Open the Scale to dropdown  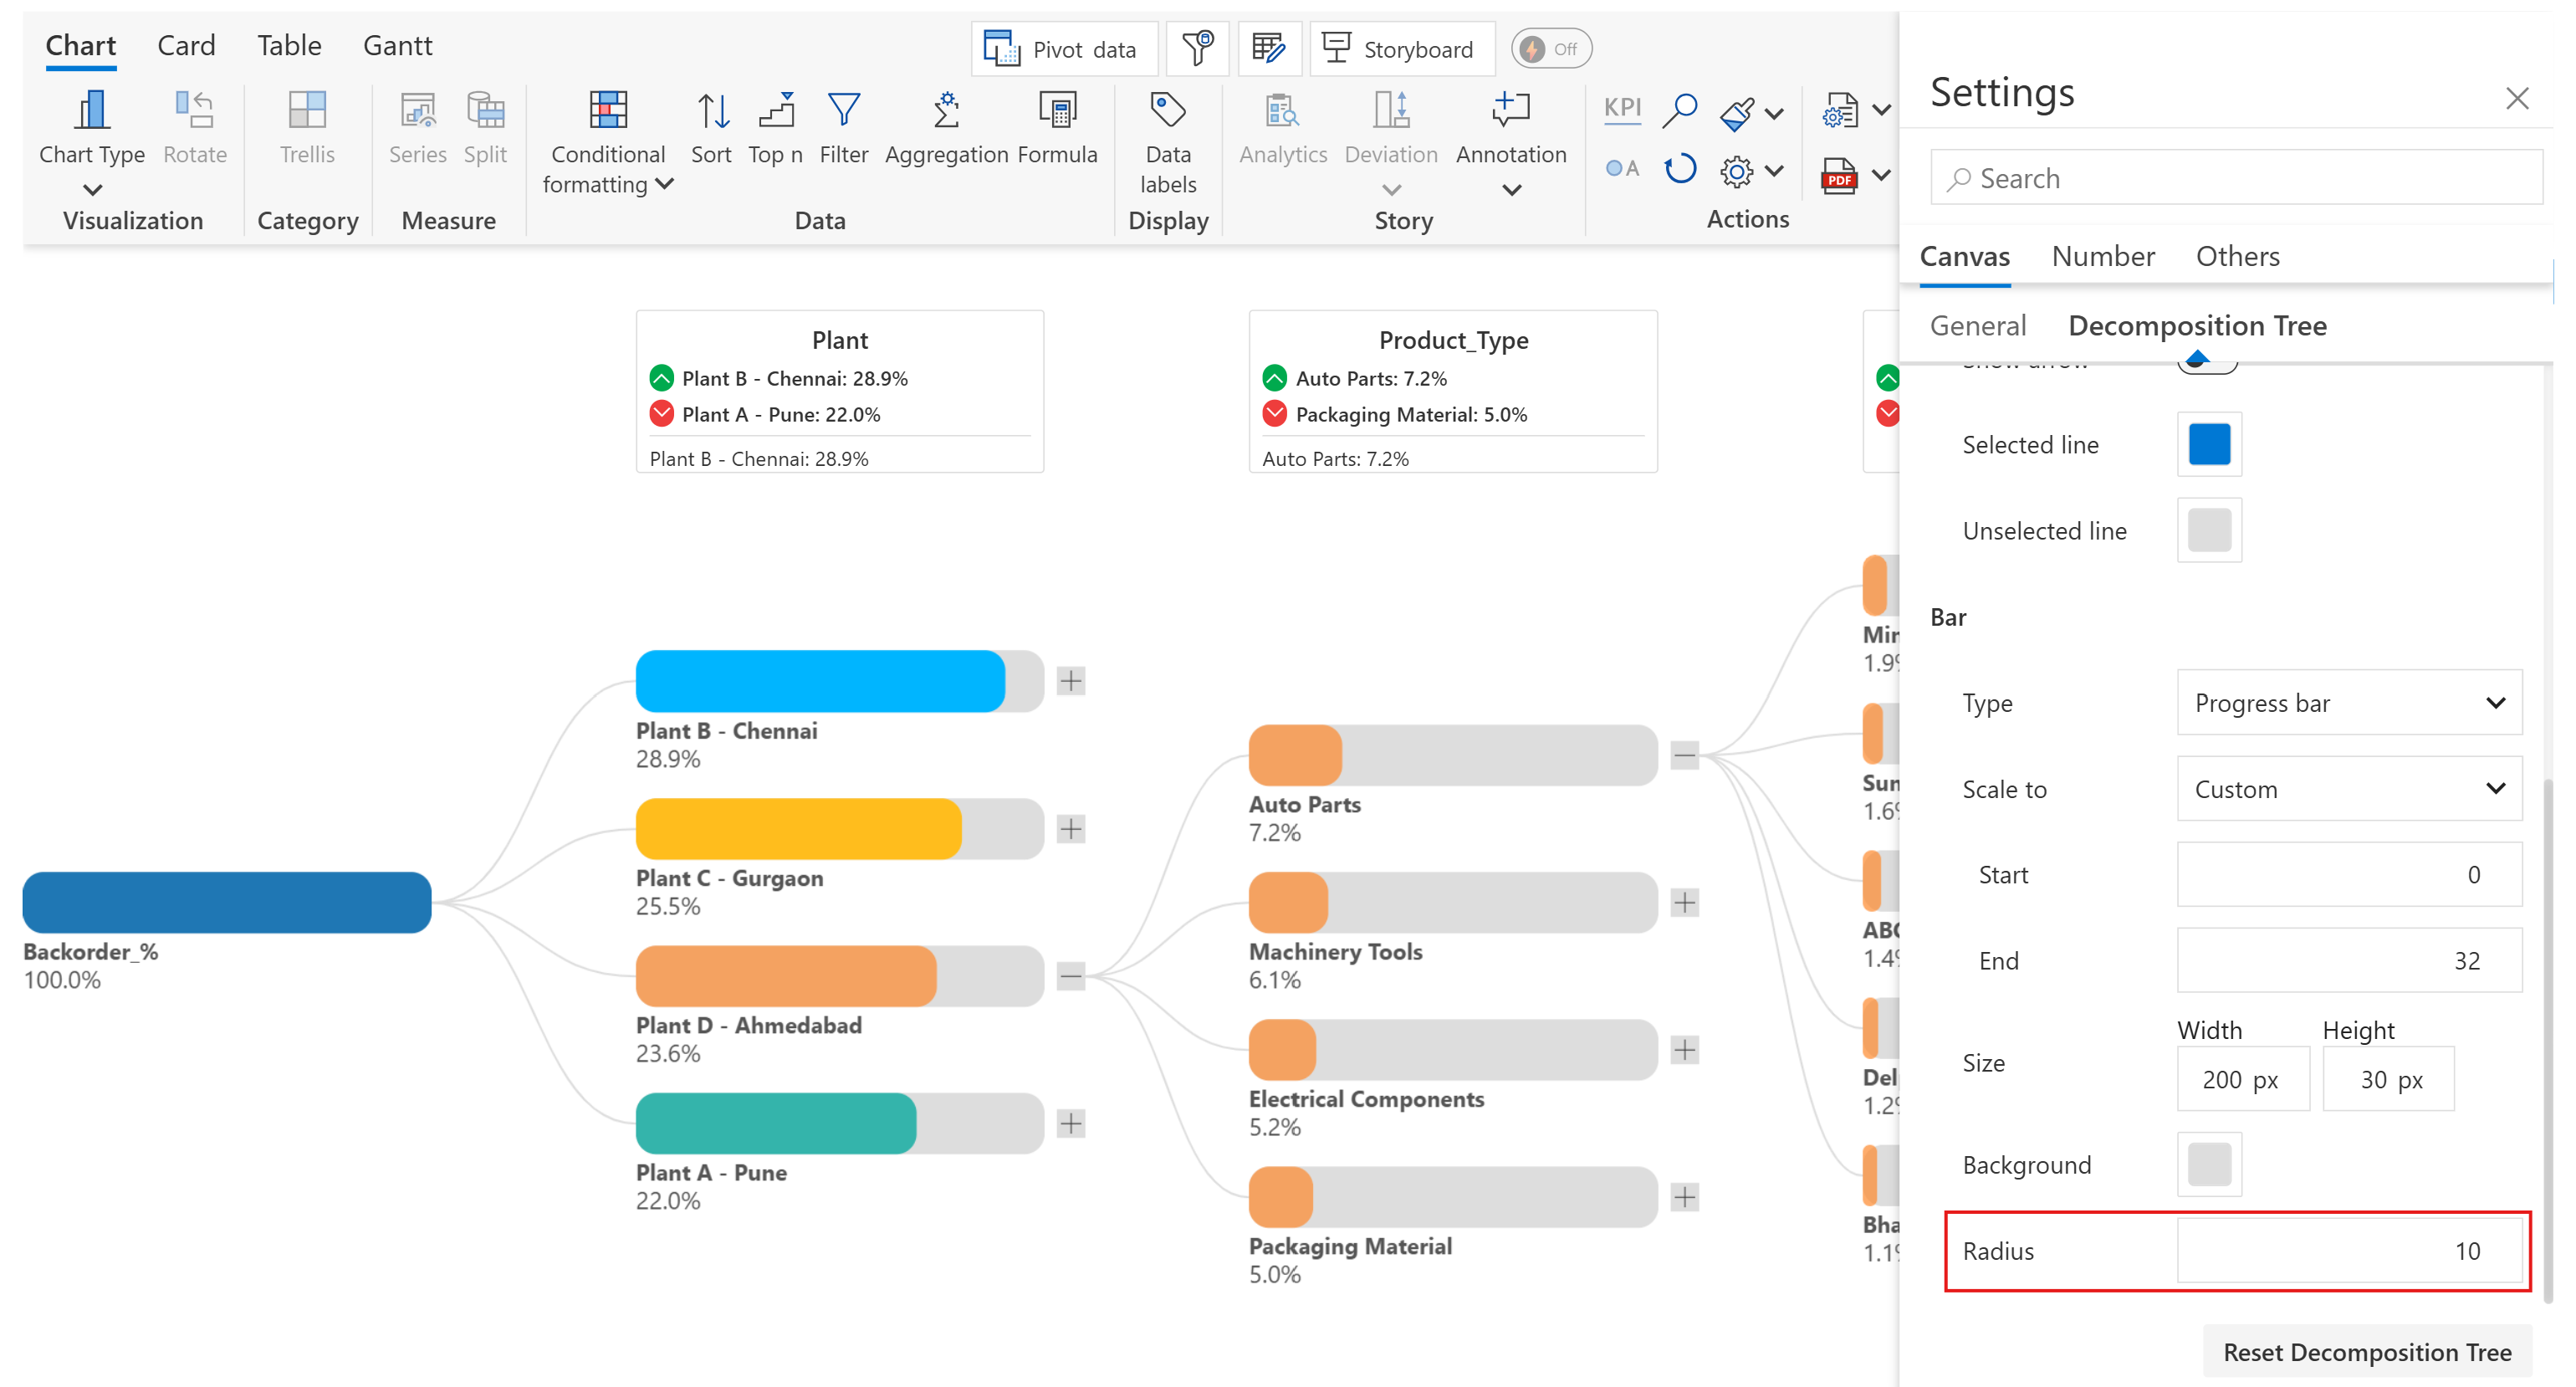click(x=2348, y=789)
